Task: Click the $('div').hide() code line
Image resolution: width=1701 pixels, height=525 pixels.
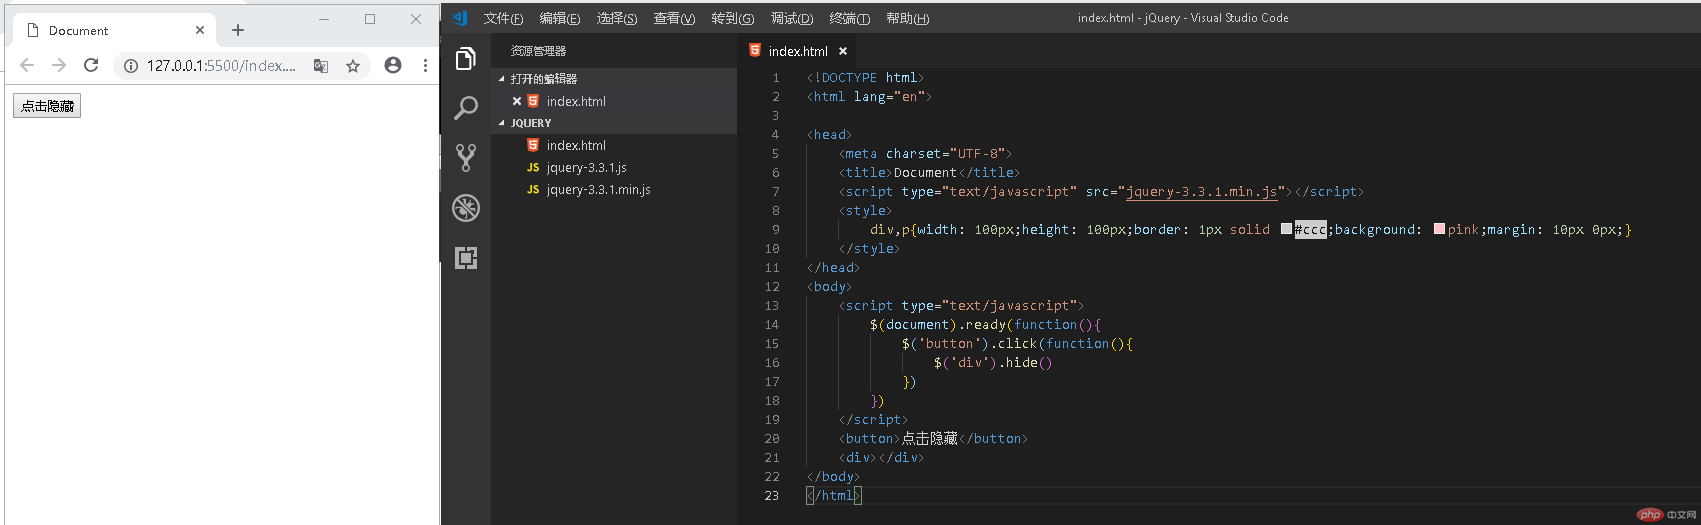Action: 993,362
